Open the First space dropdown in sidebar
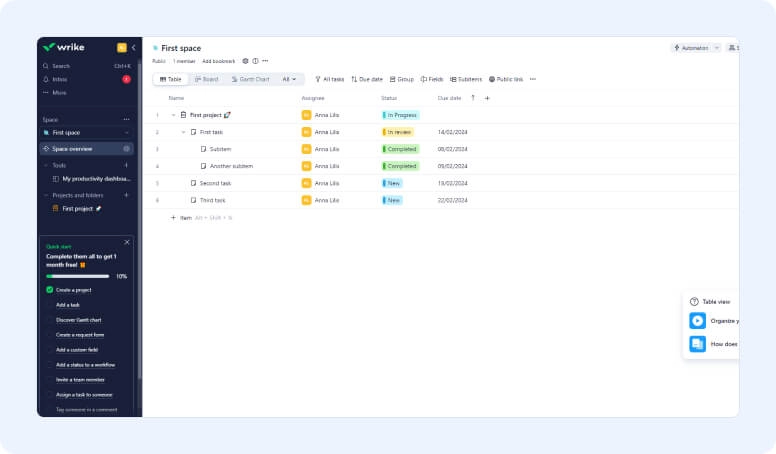Screen dimensions: 776x454 (126, 132)
